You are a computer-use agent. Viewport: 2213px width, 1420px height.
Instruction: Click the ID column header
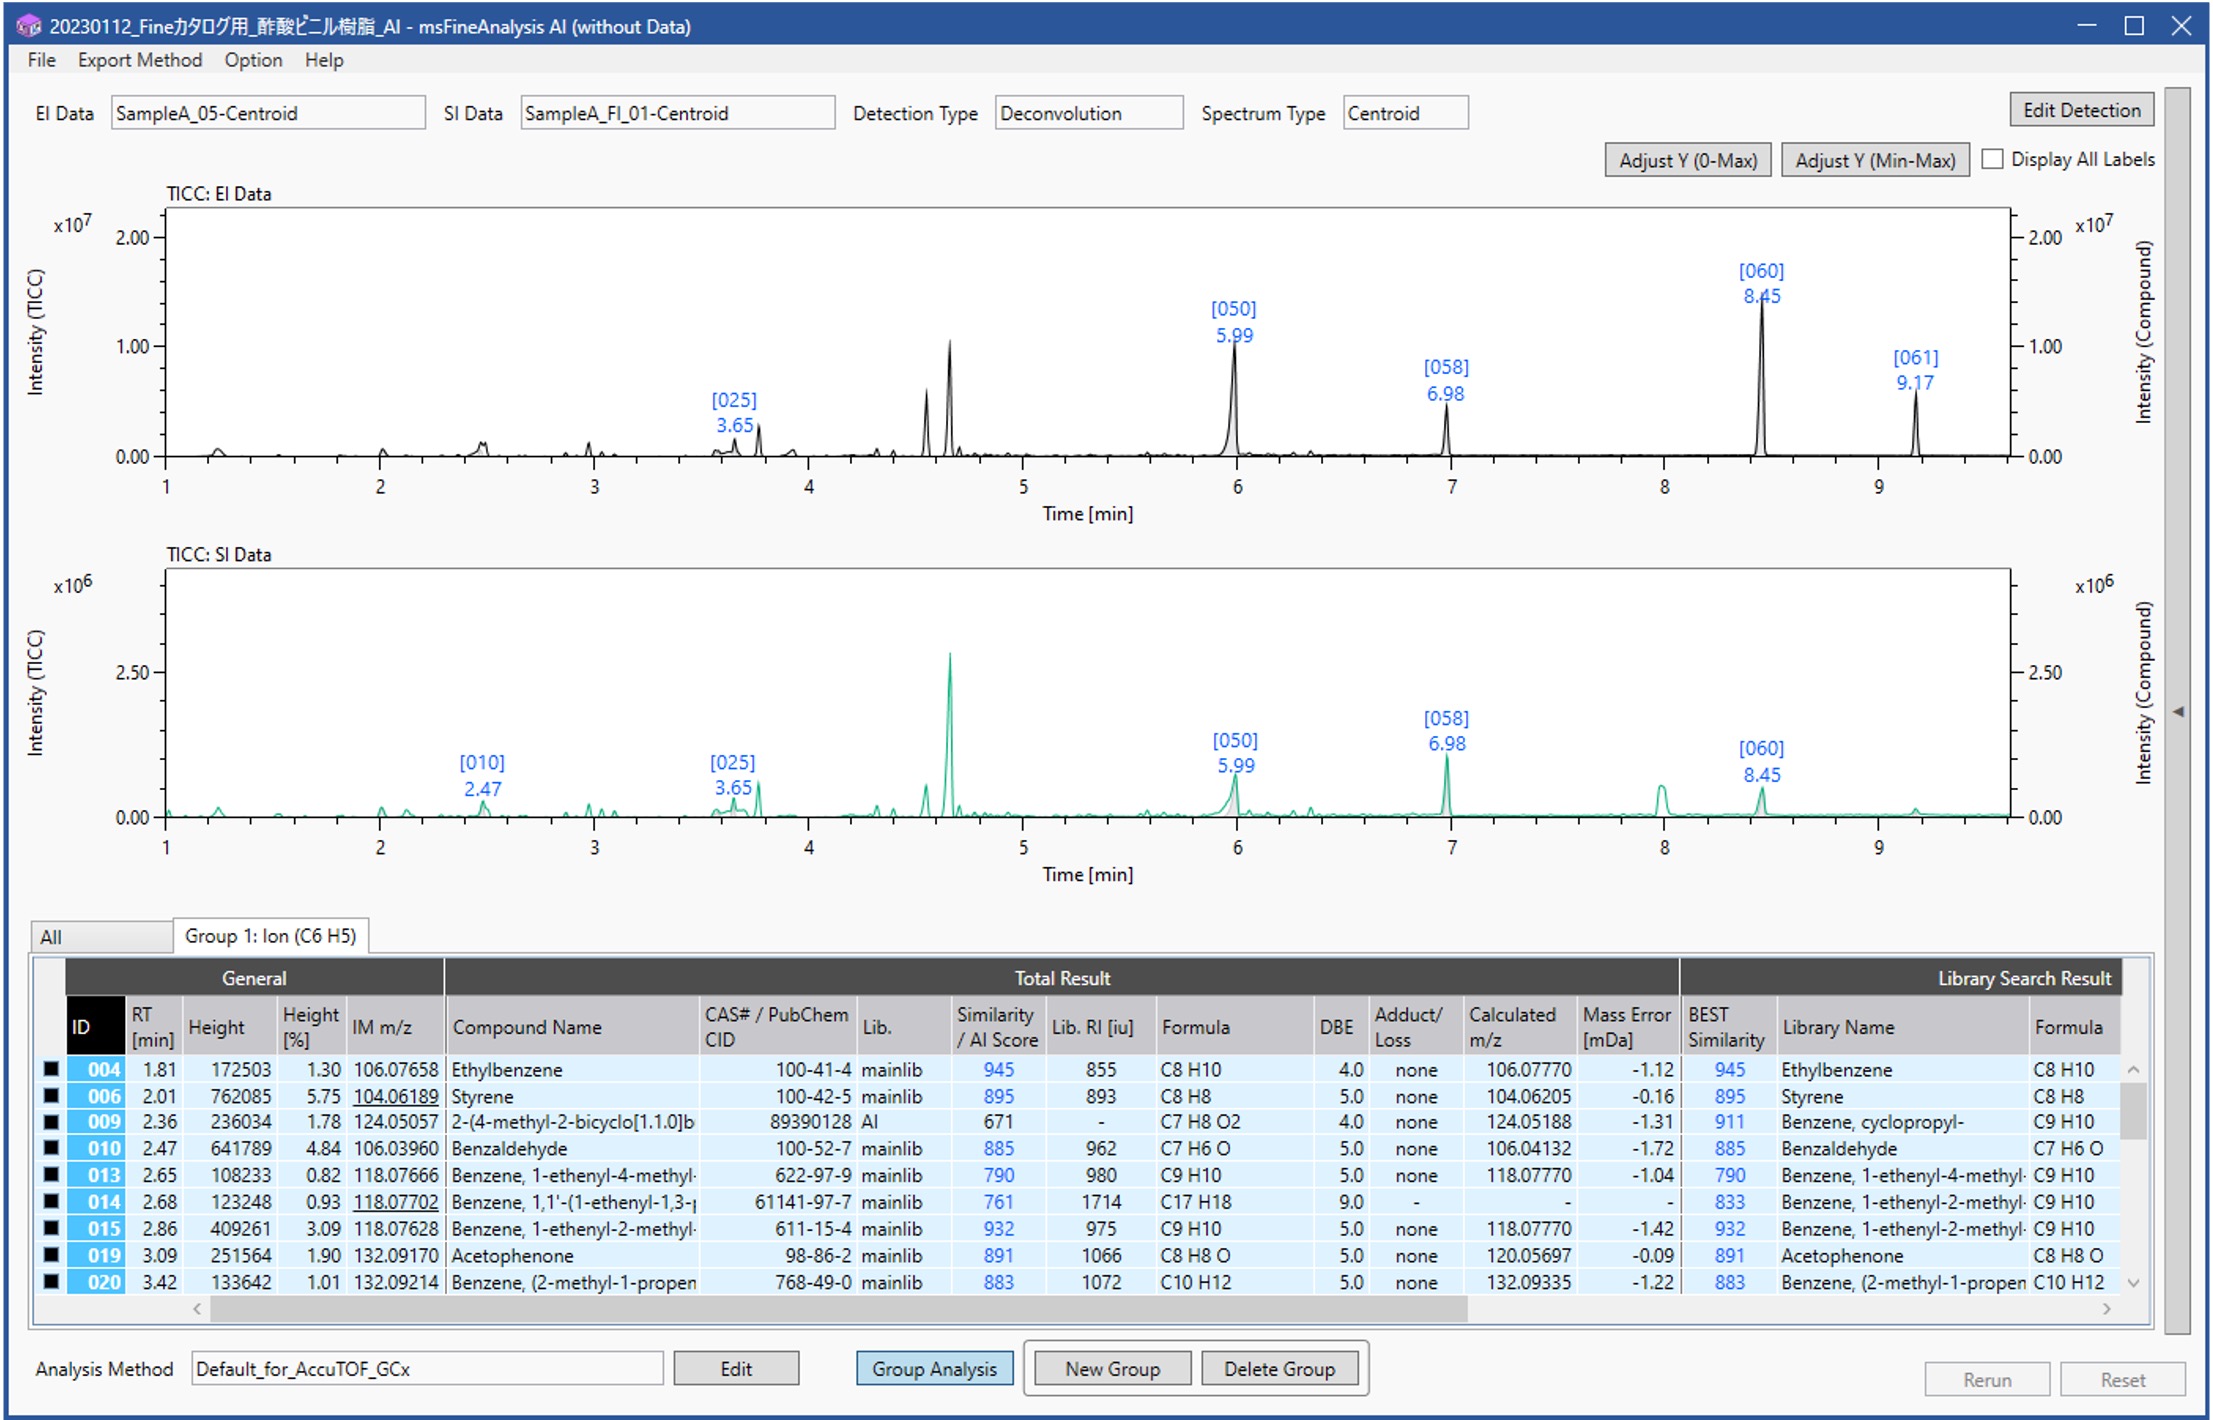tap(96, 1026)
